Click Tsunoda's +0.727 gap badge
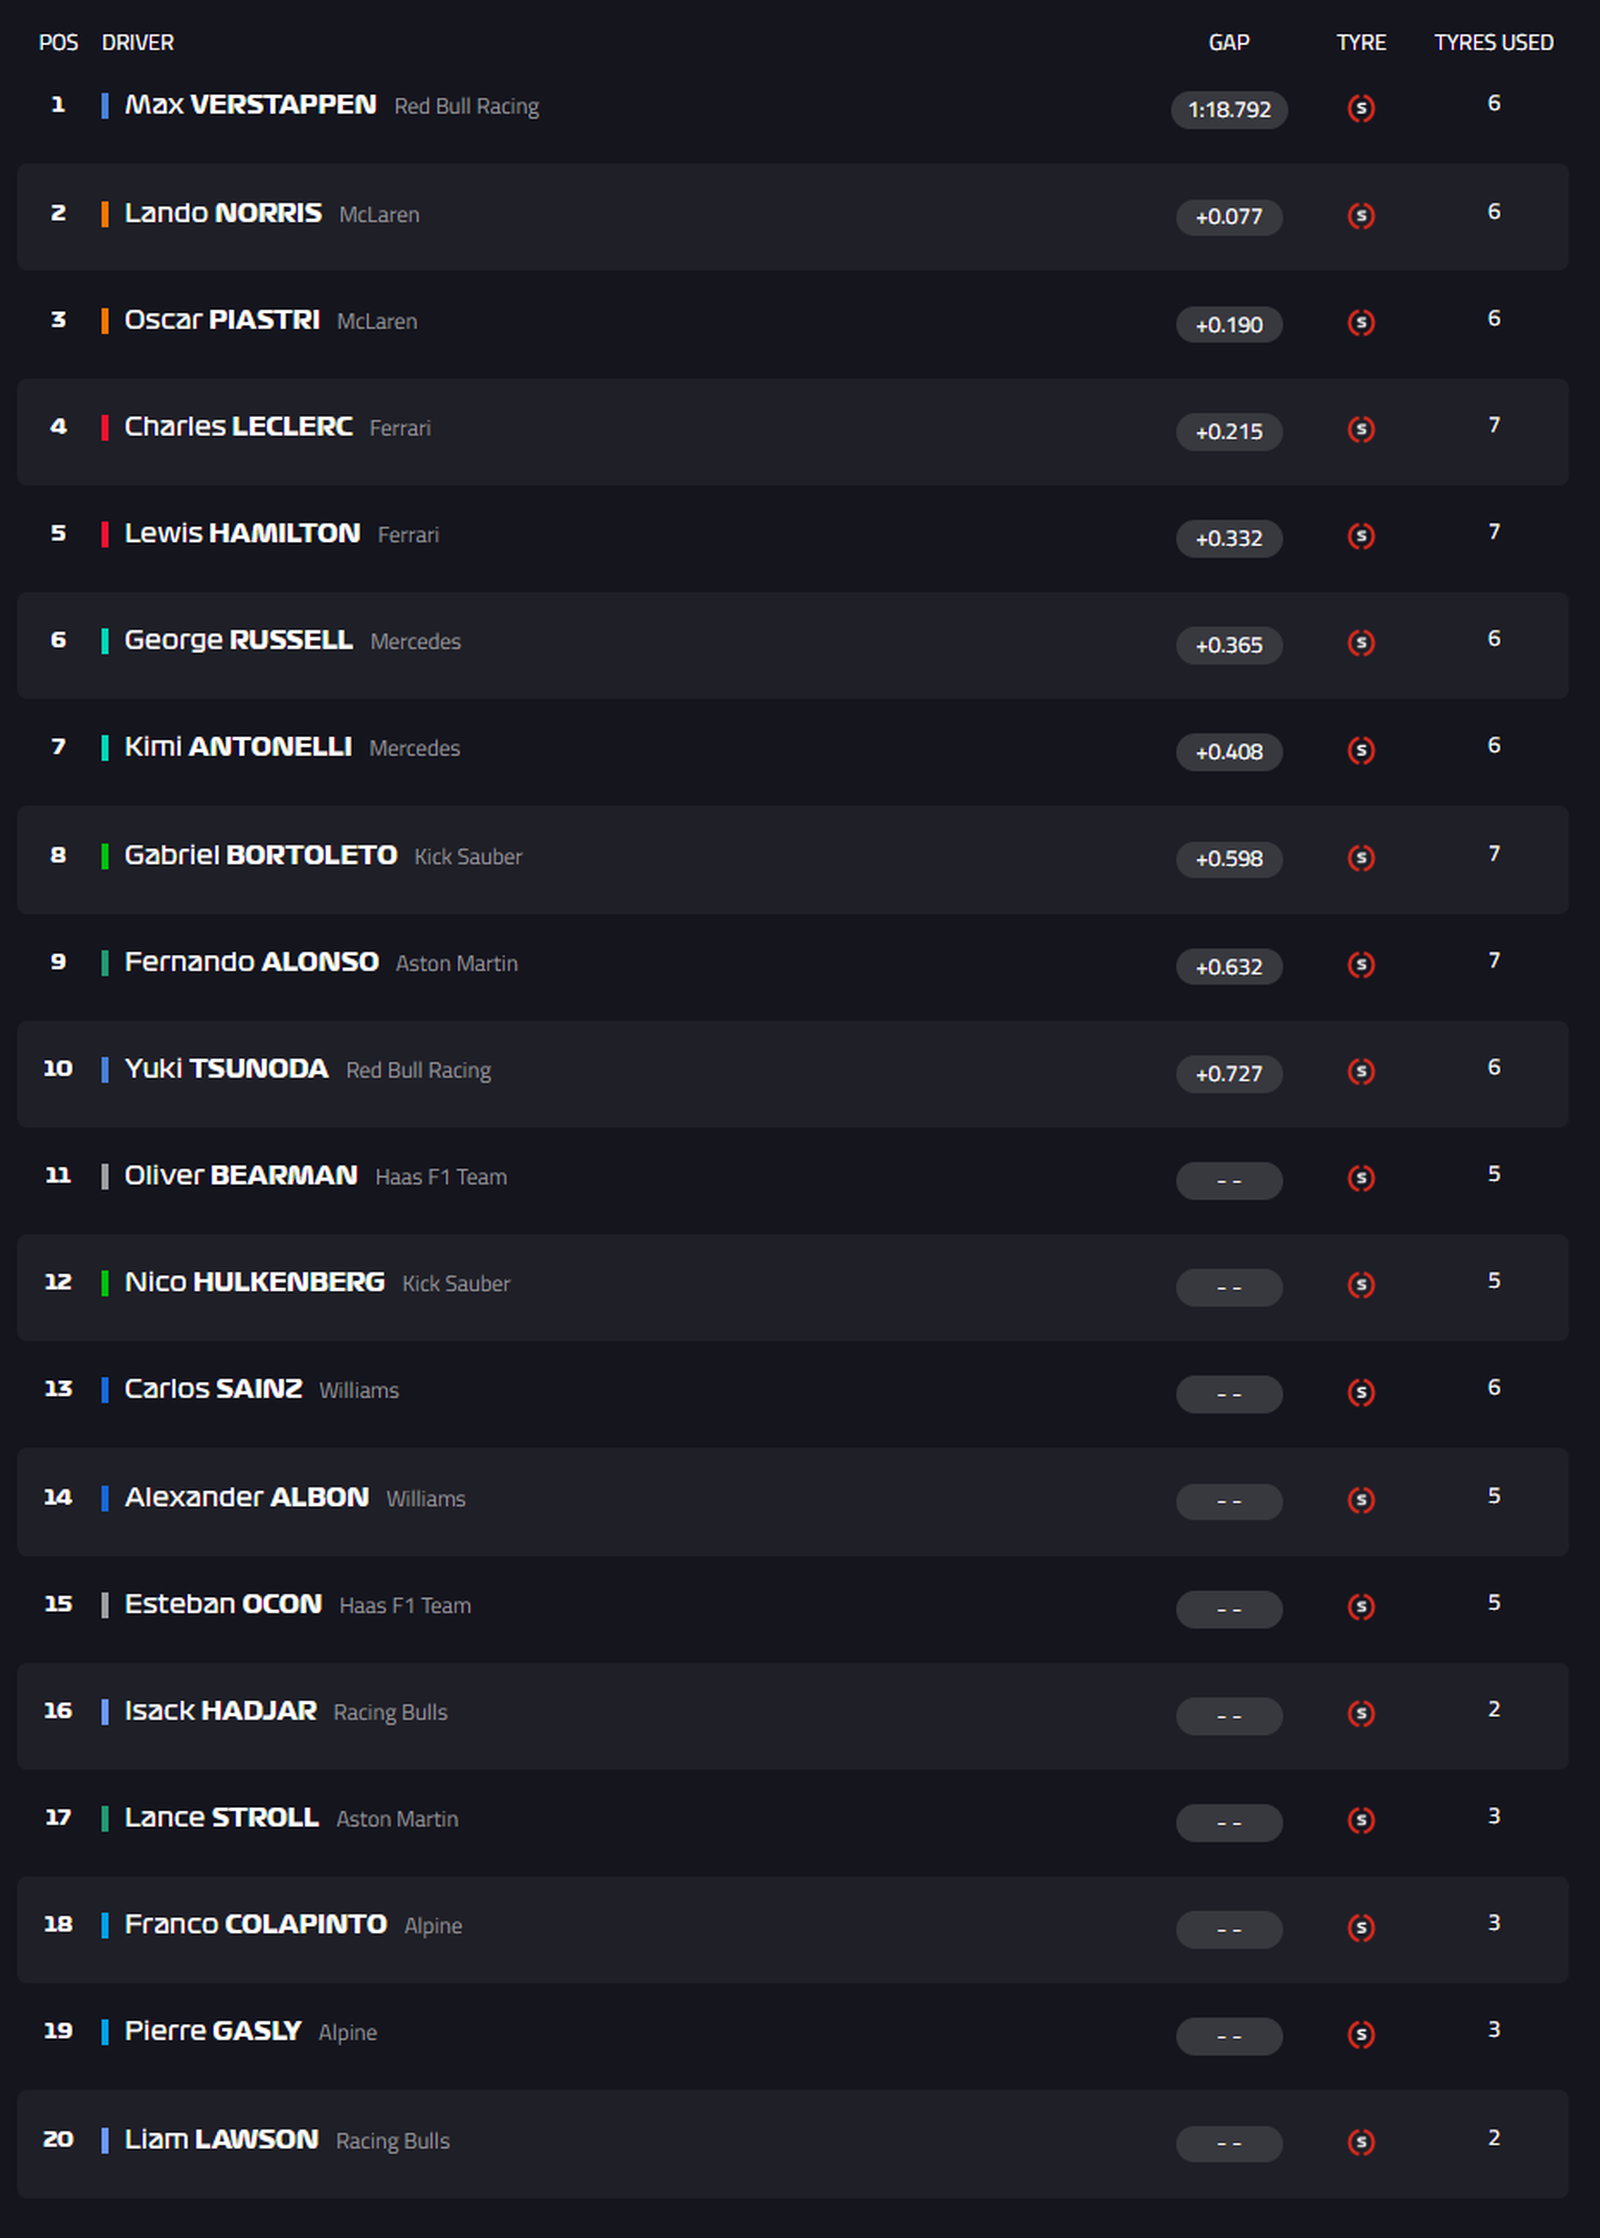 (1229, 1073)
